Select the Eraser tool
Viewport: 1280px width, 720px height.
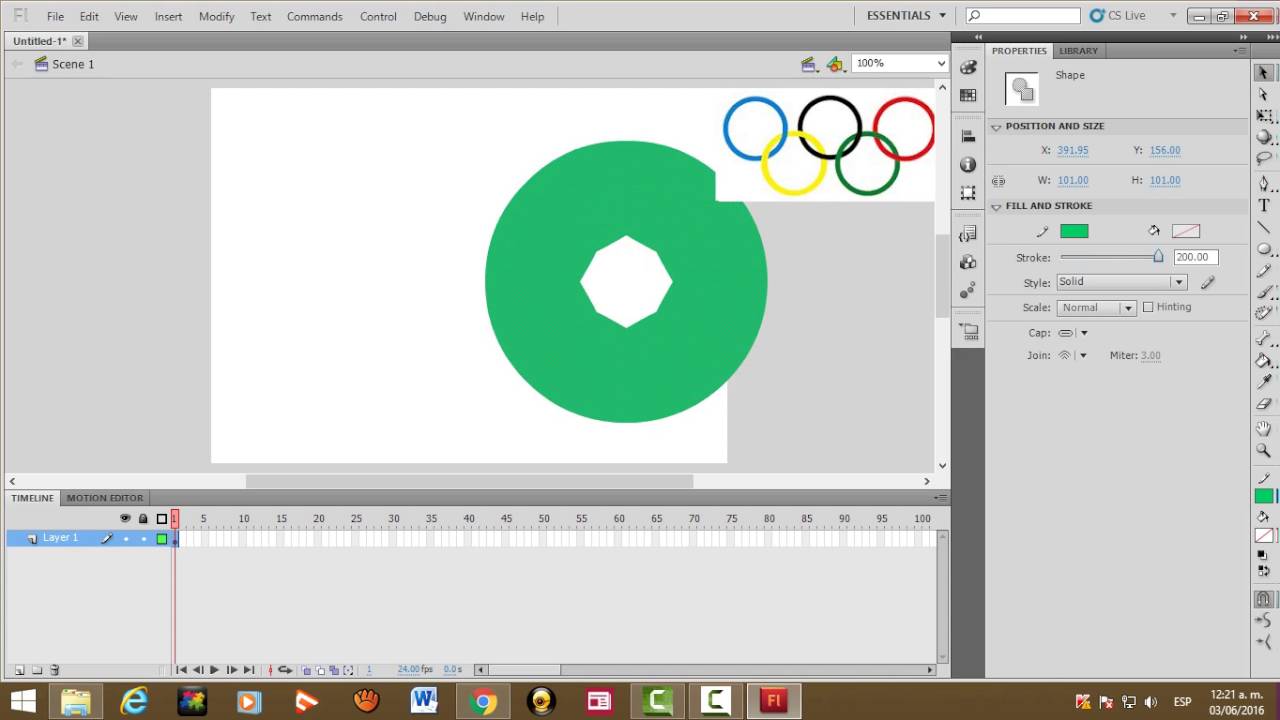1264,404
